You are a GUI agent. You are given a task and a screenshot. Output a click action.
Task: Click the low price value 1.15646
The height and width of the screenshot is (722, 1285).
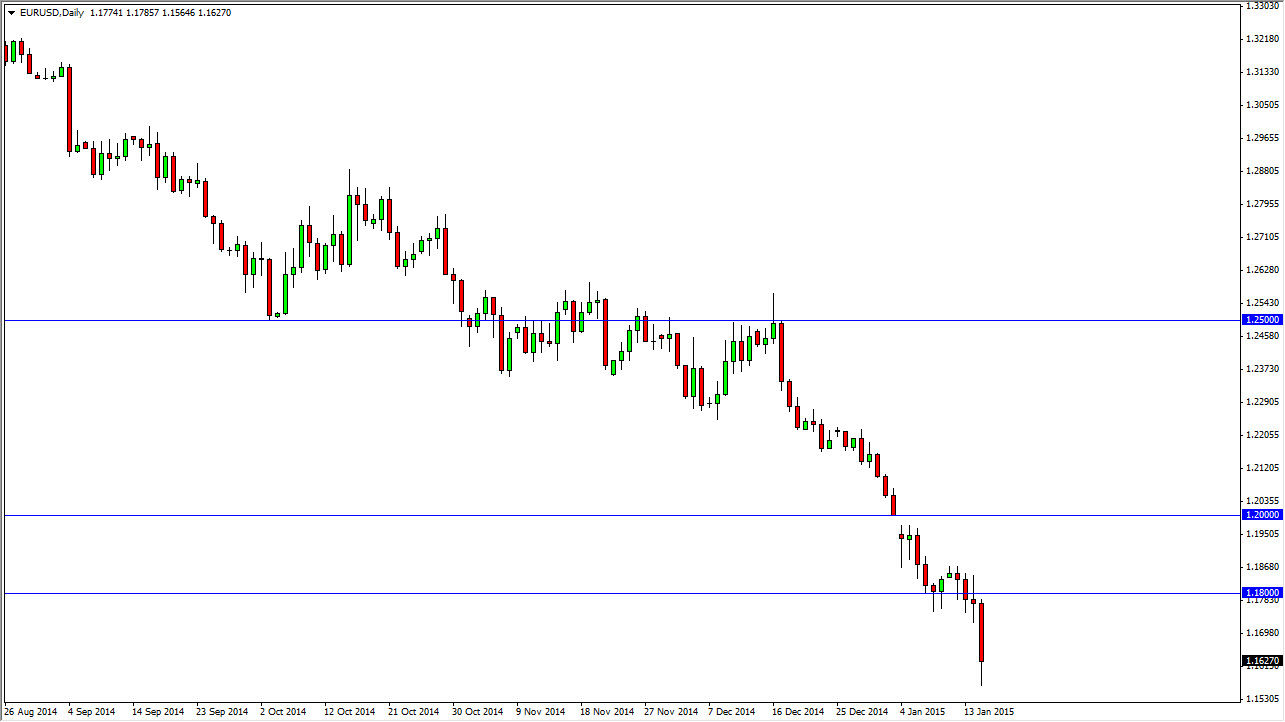pos(179,13)
